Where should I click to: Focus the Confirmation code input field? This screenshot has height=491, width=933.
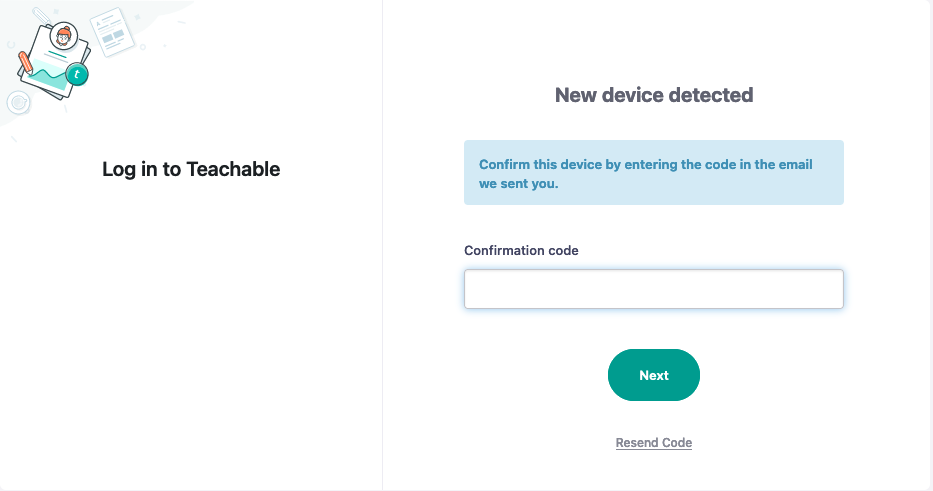(653, 289)
